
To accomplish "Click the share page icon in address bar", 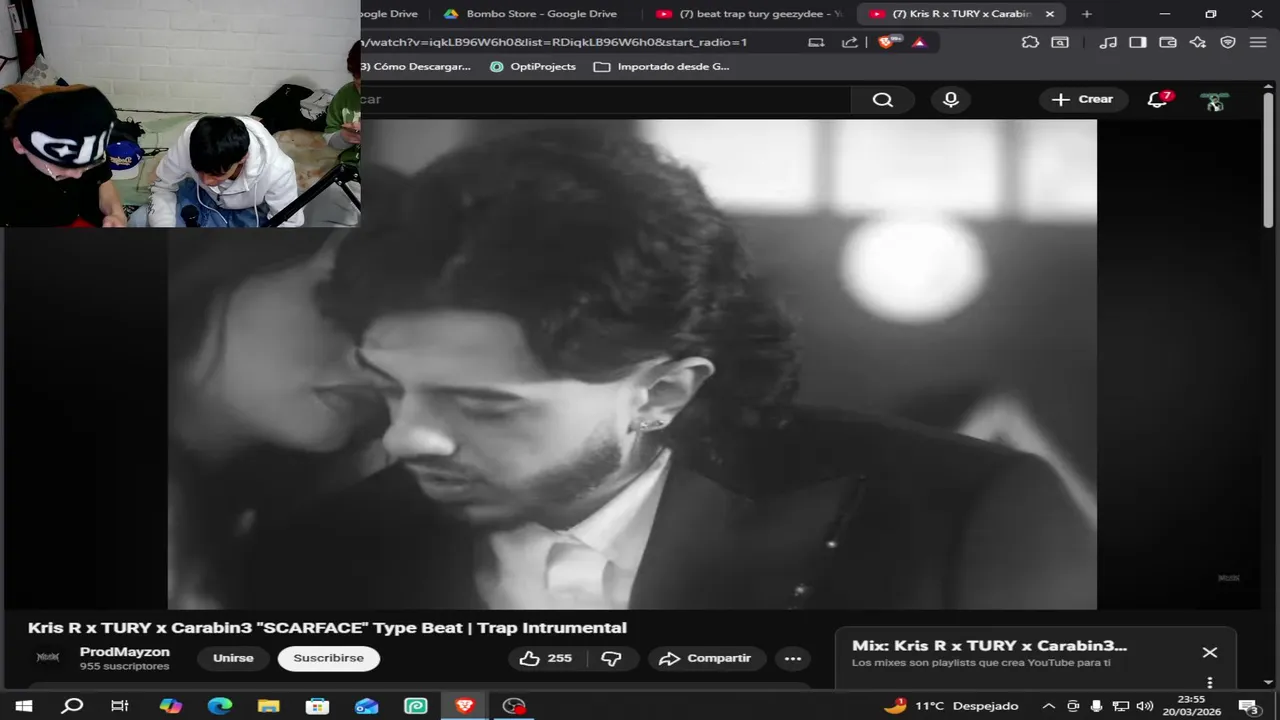I will tap(850, 42).
